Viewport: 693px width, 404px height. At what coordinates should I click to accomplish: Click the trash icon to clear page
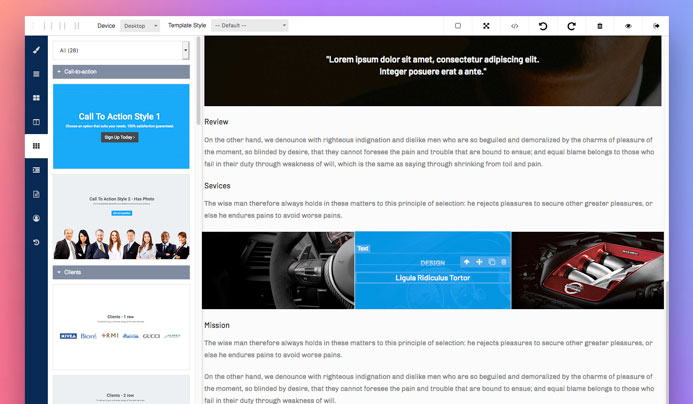pos(600,26)
